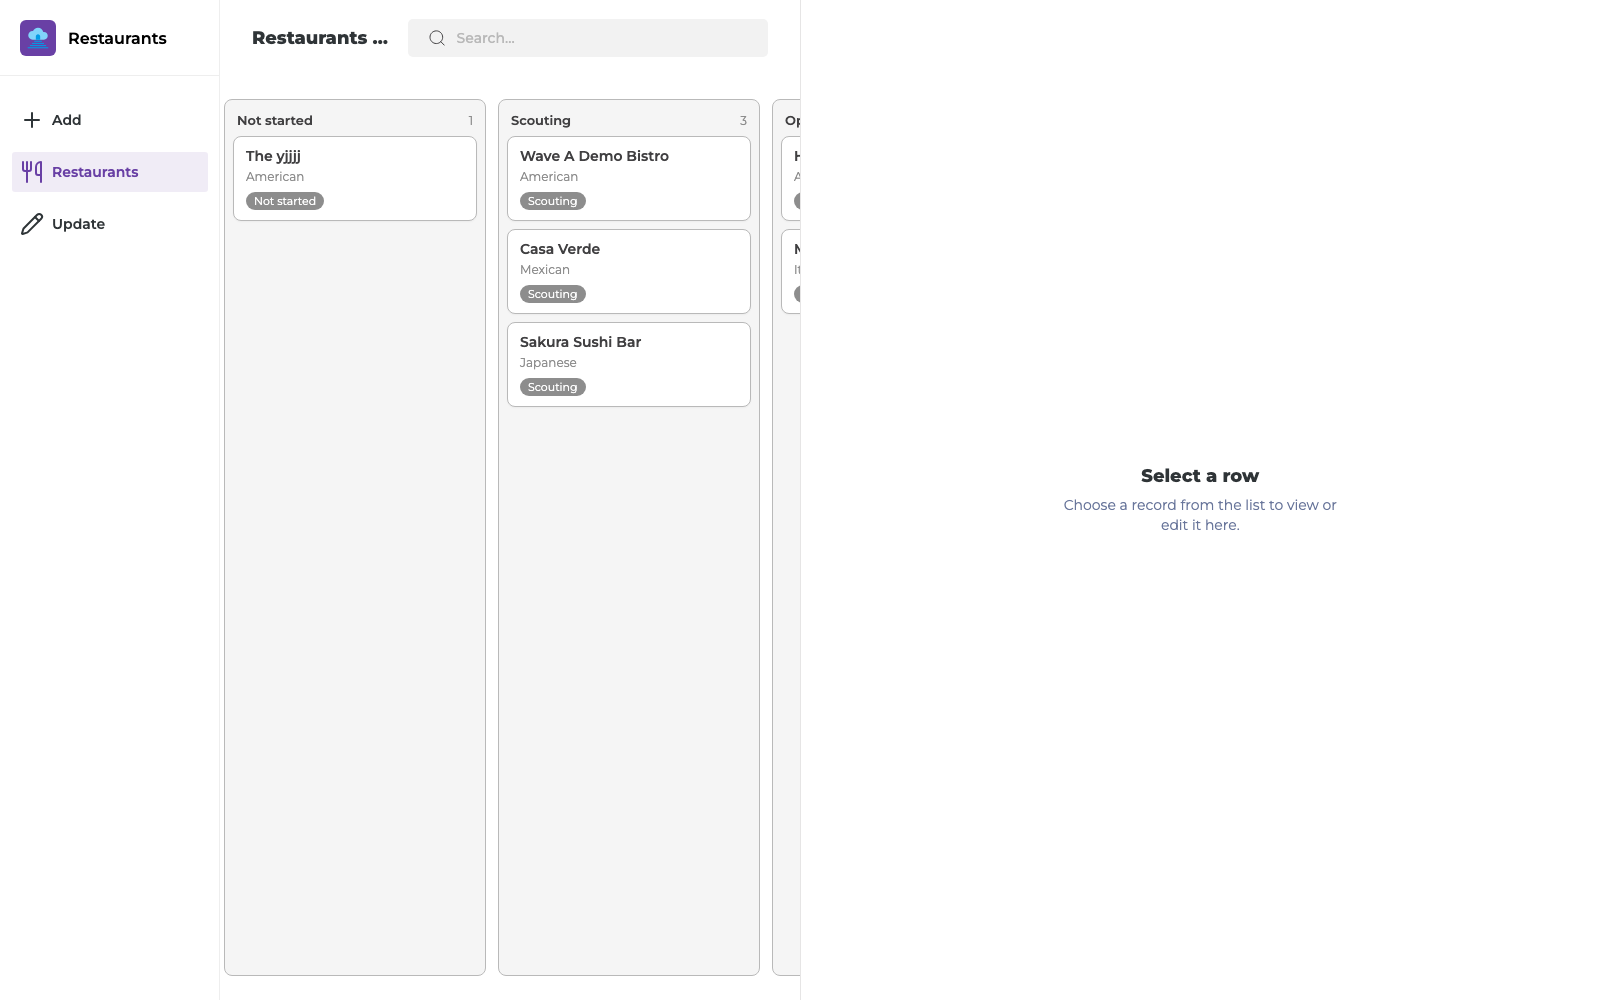The width and height of the screenshot is (1600, 1000).
Task: Open the Wave A Demo Bistro card
Action: [629, 179]
